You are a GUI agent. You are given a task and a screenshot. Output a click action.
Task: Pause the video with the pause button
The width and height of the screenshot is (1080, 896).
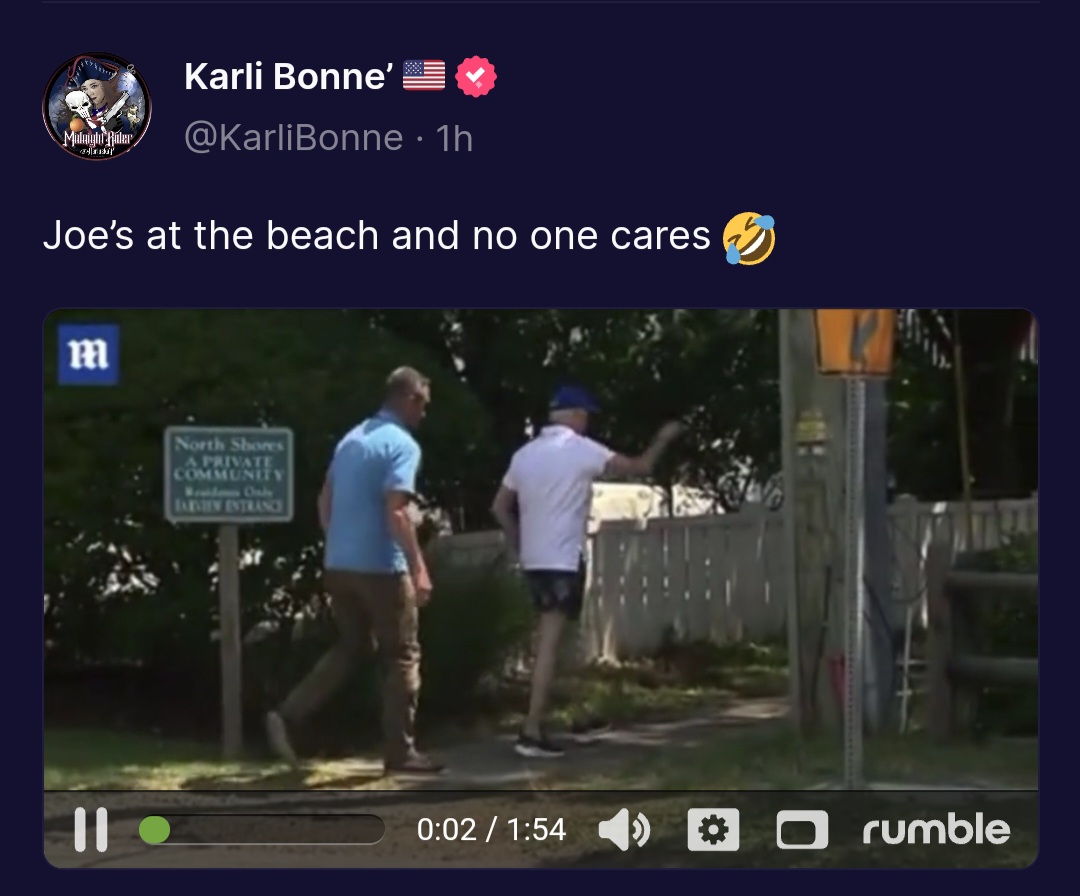click(91, 829)
